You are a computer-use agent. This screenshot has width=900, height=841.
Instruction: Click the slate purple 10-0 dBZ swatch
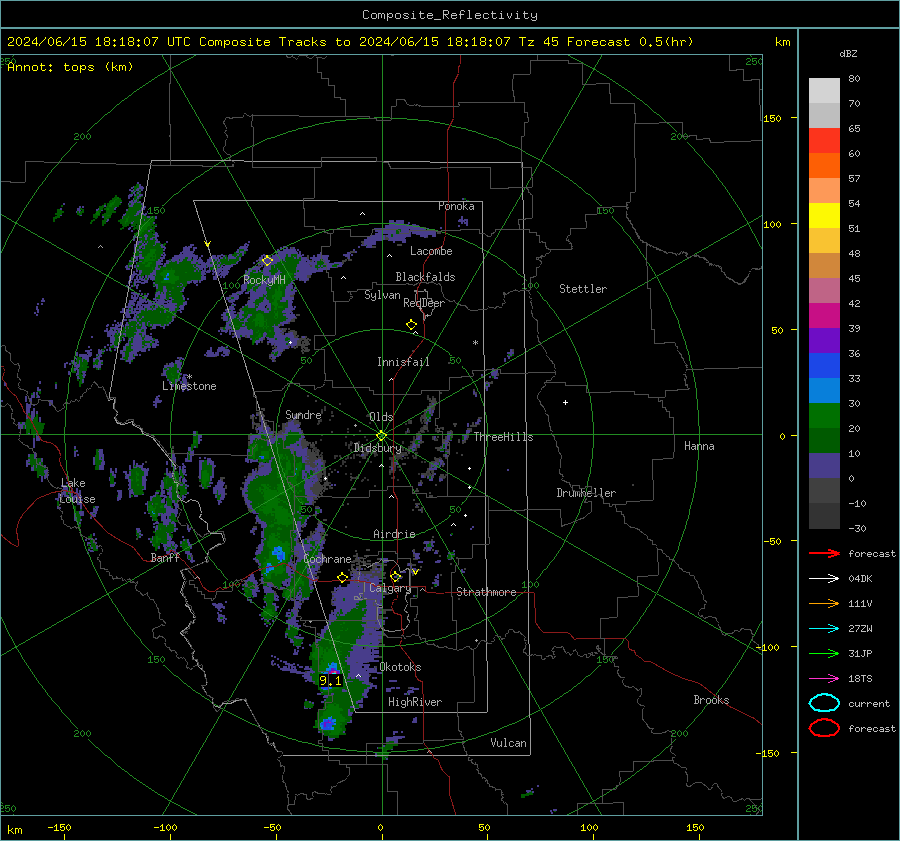coord(824,465)
